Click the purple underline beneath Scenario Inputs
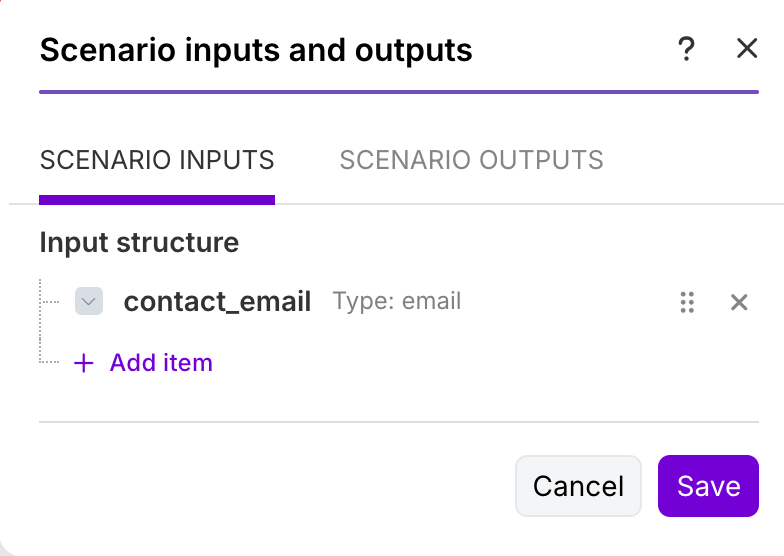The image size is (784, 556). click(157, 200)
